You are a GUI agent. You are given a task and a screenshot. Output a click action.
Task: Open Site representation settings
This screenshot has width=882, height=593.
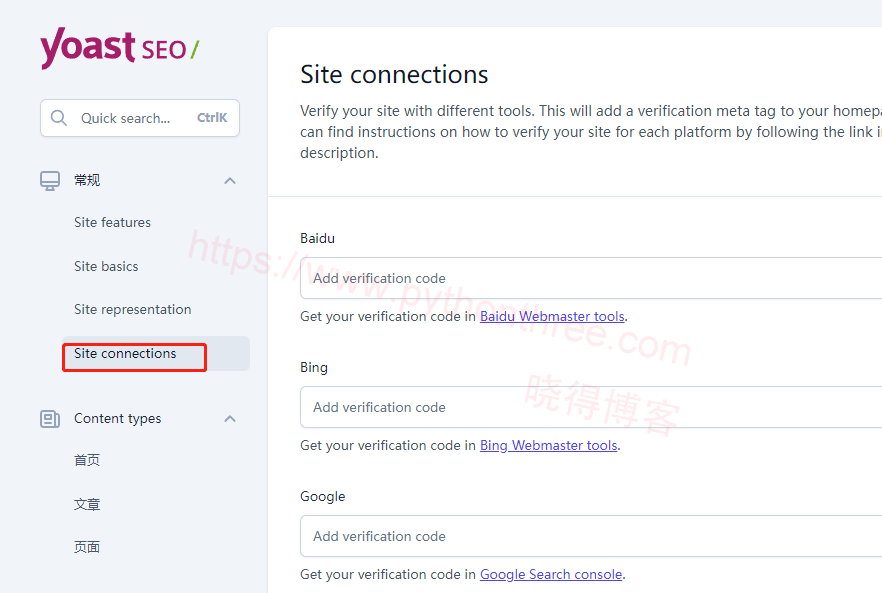point(133,309)
